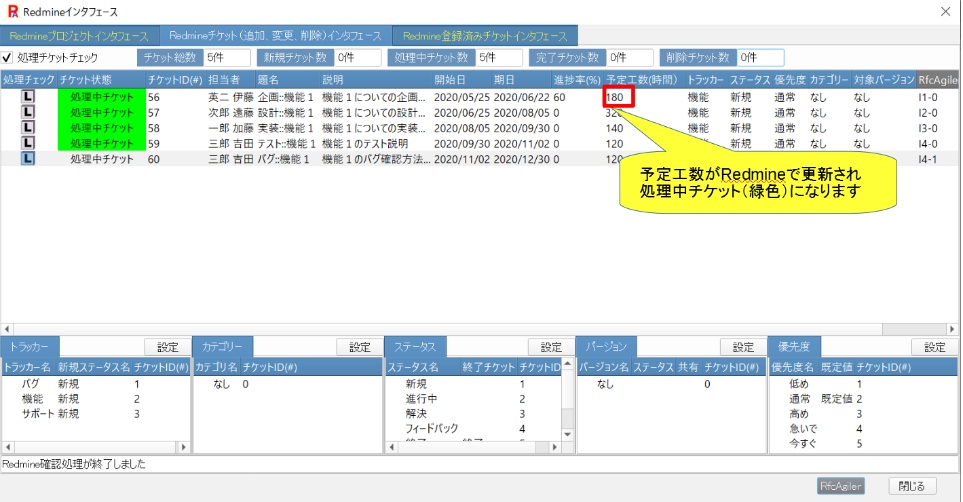Select 解決 row in ステータス list
This screenshot has width=963, height=502.
pyautogui.click(x=474, y=414)
